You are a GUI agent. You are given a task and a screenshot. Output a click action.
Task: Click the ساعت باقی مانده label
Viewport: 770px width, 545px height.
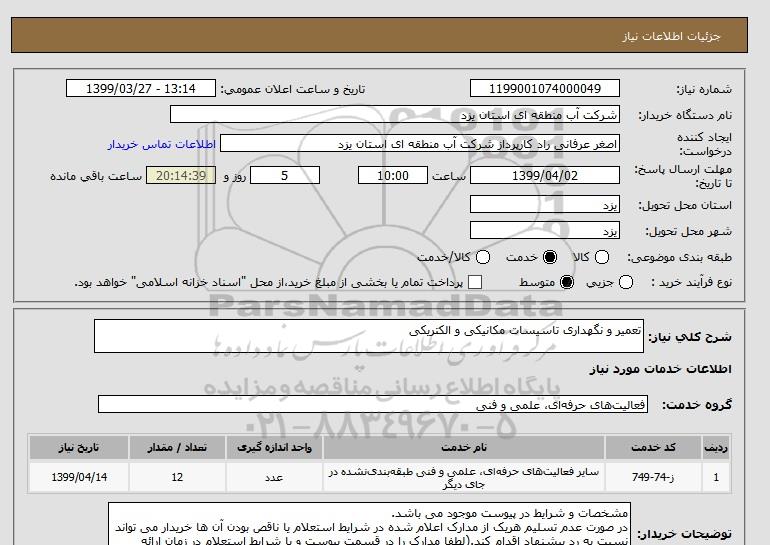pos(96,176)
